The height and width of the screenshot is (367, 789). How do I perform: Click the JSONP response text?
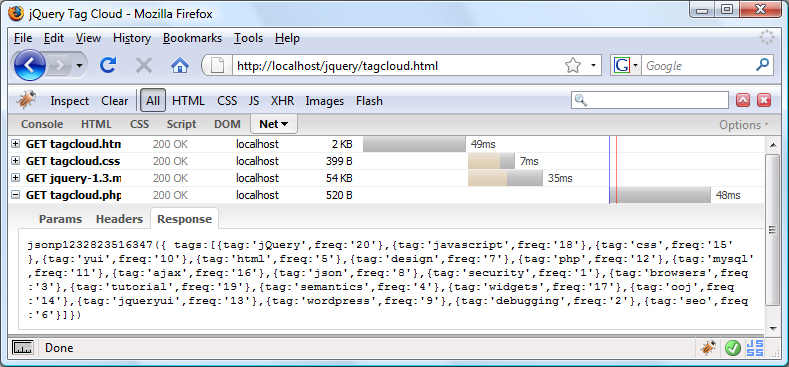[x=391, y=280]
